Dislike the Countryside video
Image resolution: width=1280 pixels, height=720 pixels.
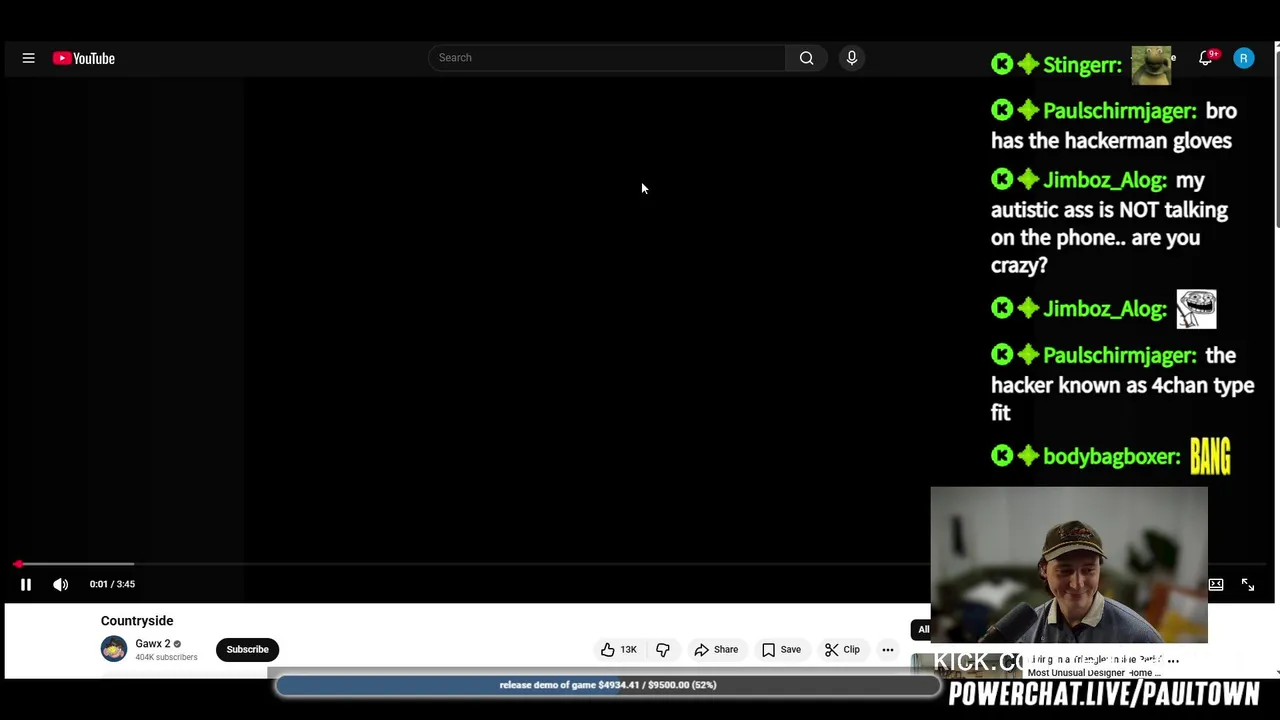[662, 650]
